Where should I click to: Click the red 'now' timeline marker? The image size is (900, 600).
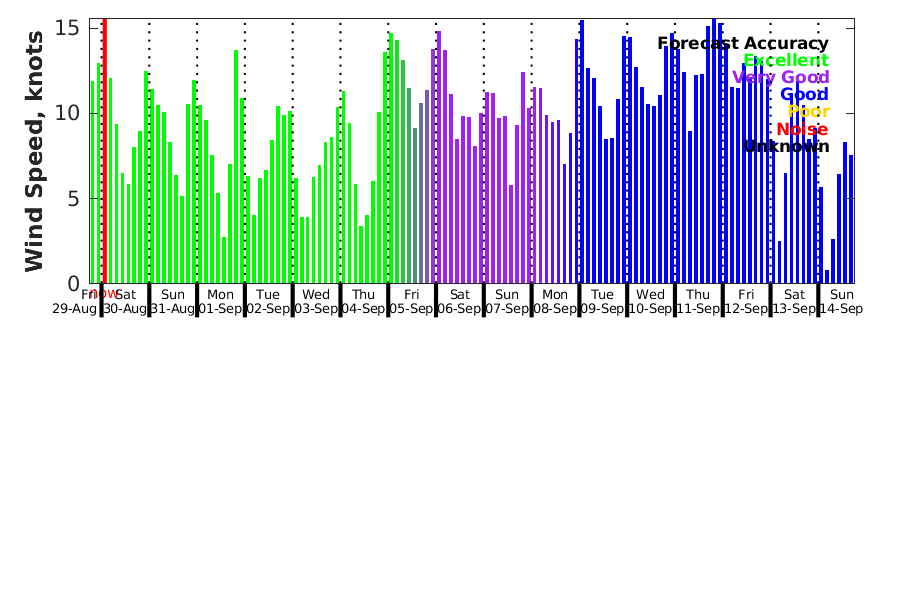point(104,294)
